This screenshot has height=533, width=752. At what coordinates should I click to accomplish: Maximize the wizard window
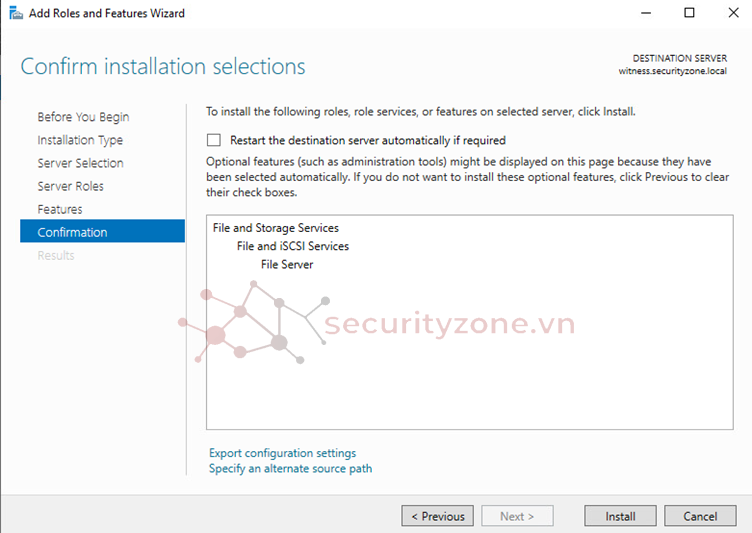689,13
